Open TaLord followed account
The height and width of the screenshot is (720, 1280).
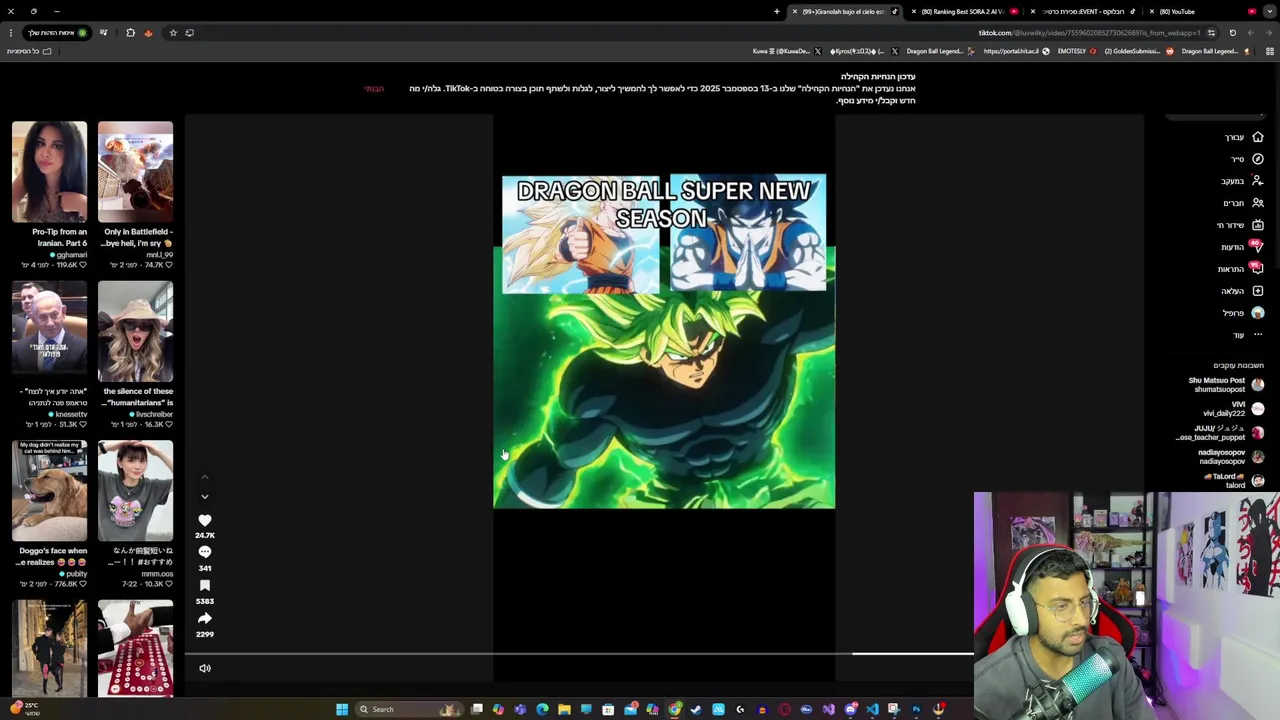coord(1233,480)
